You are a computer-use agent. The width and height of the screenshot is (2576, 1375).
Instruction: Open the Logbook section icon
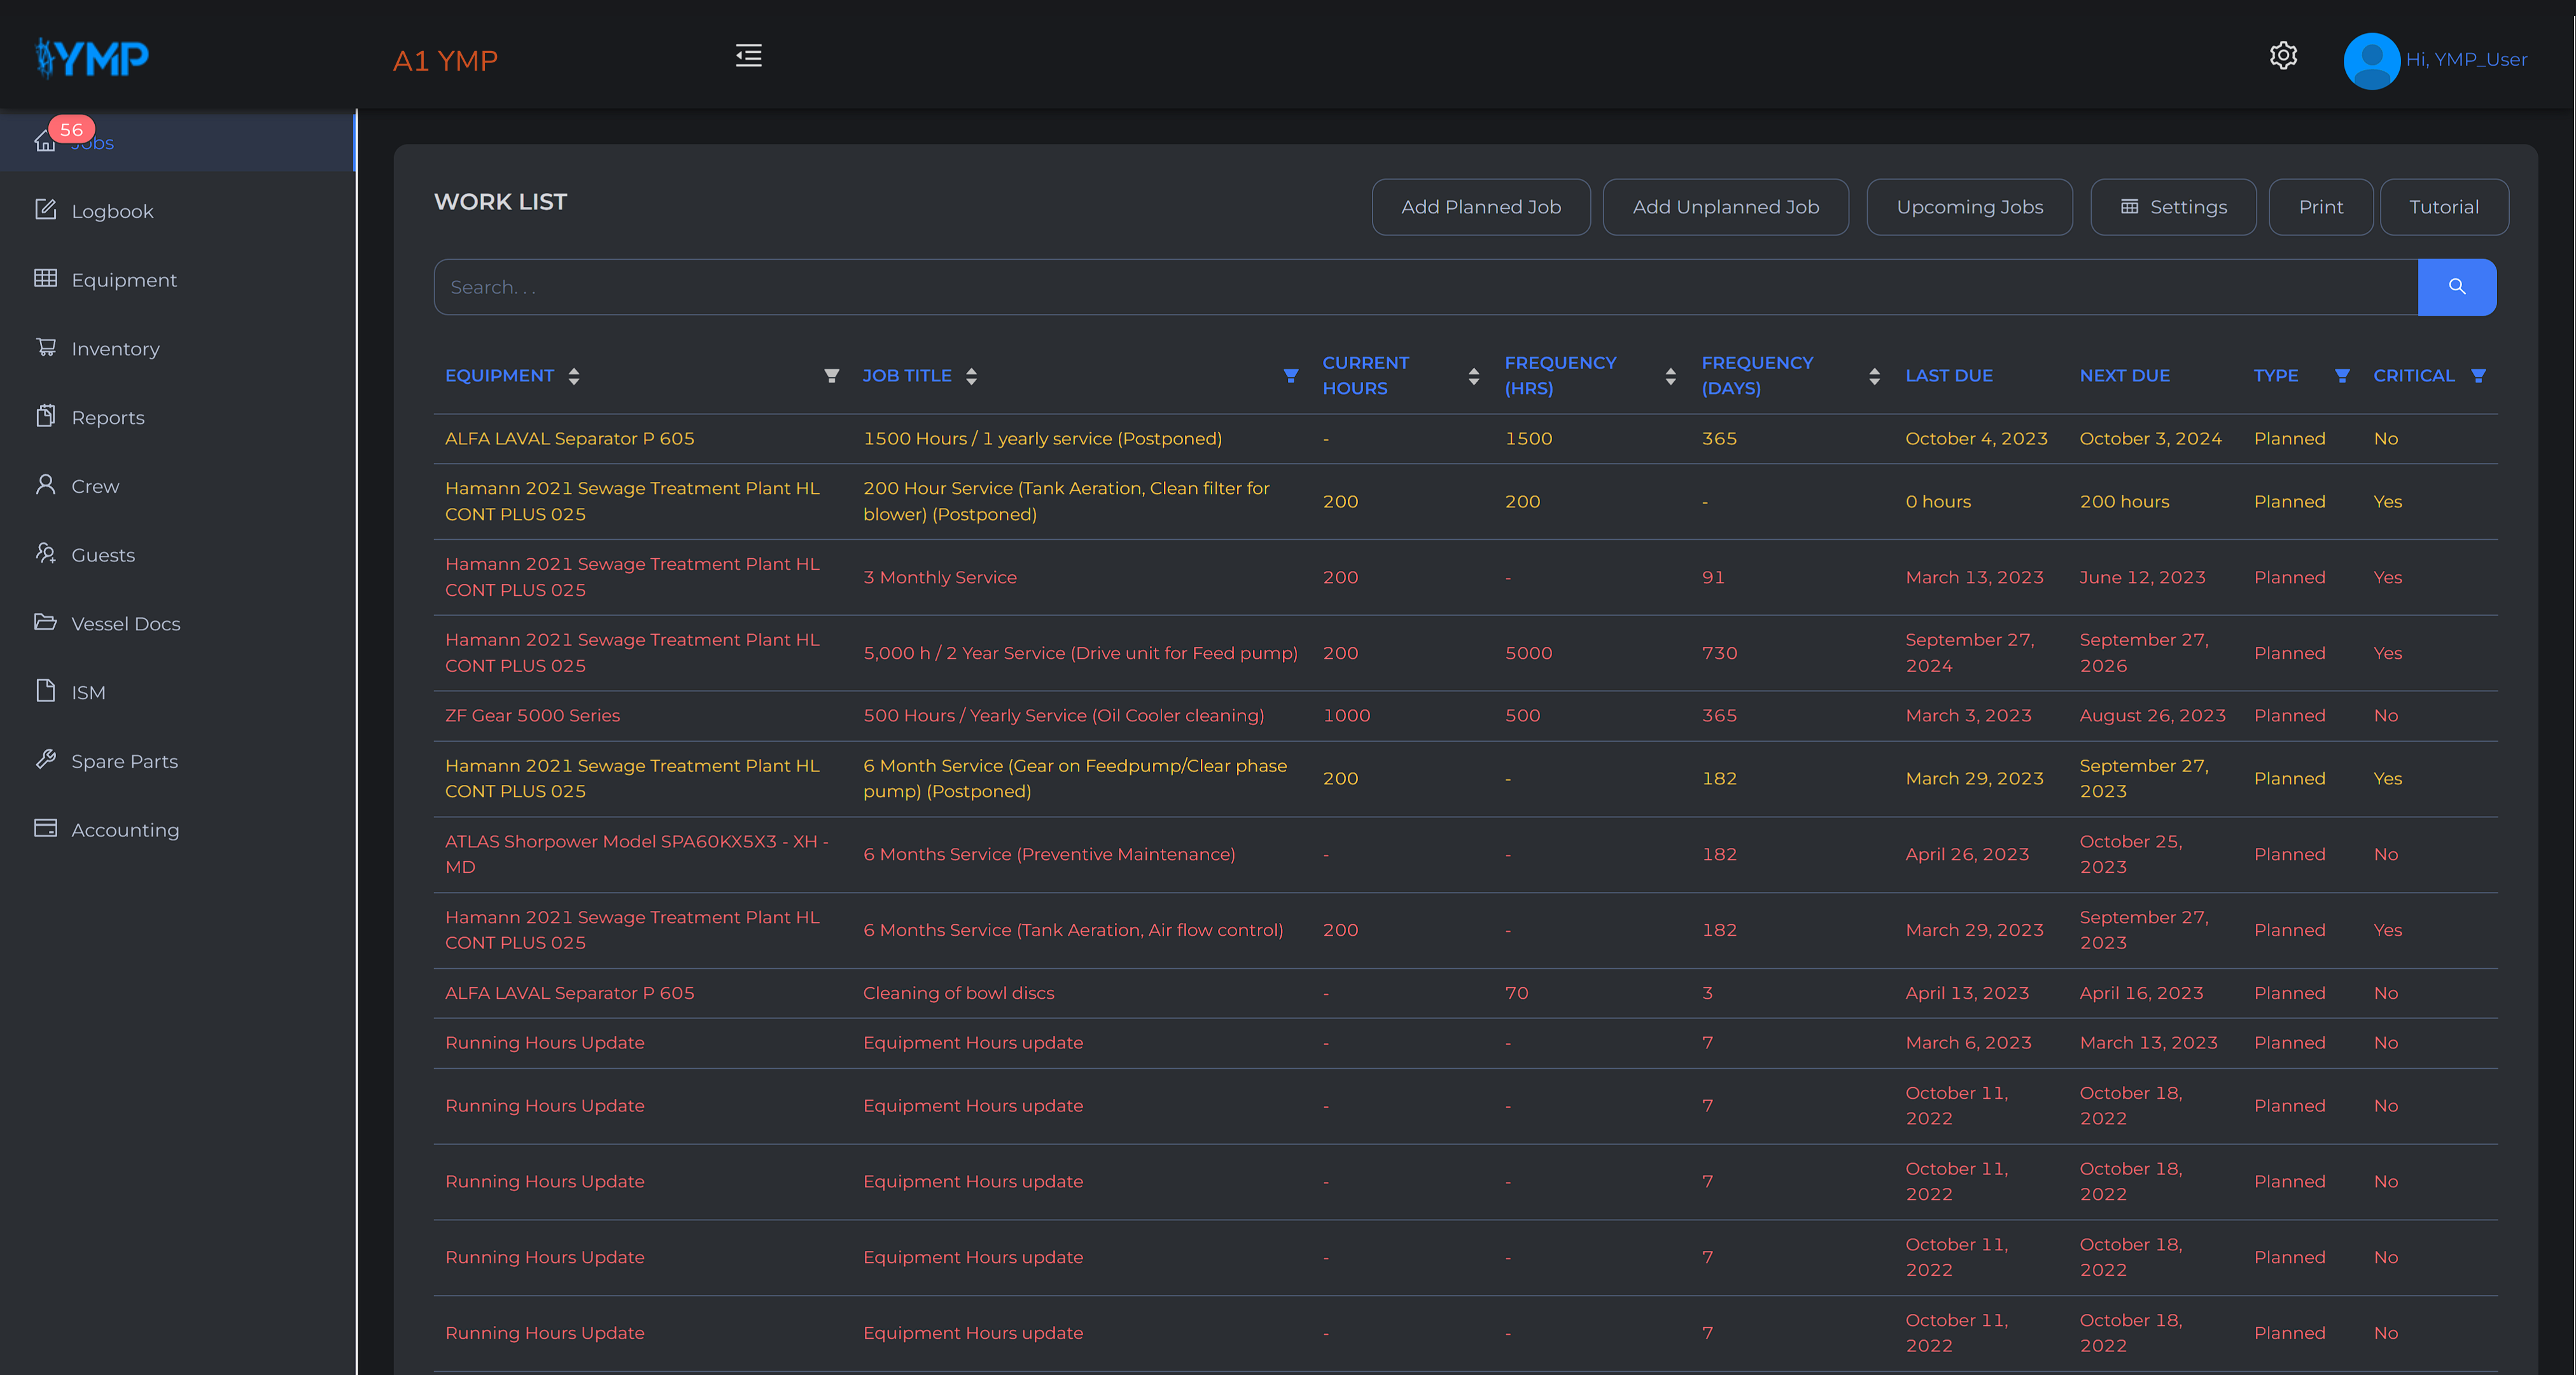pyautogui.click(x=46, y=209)
